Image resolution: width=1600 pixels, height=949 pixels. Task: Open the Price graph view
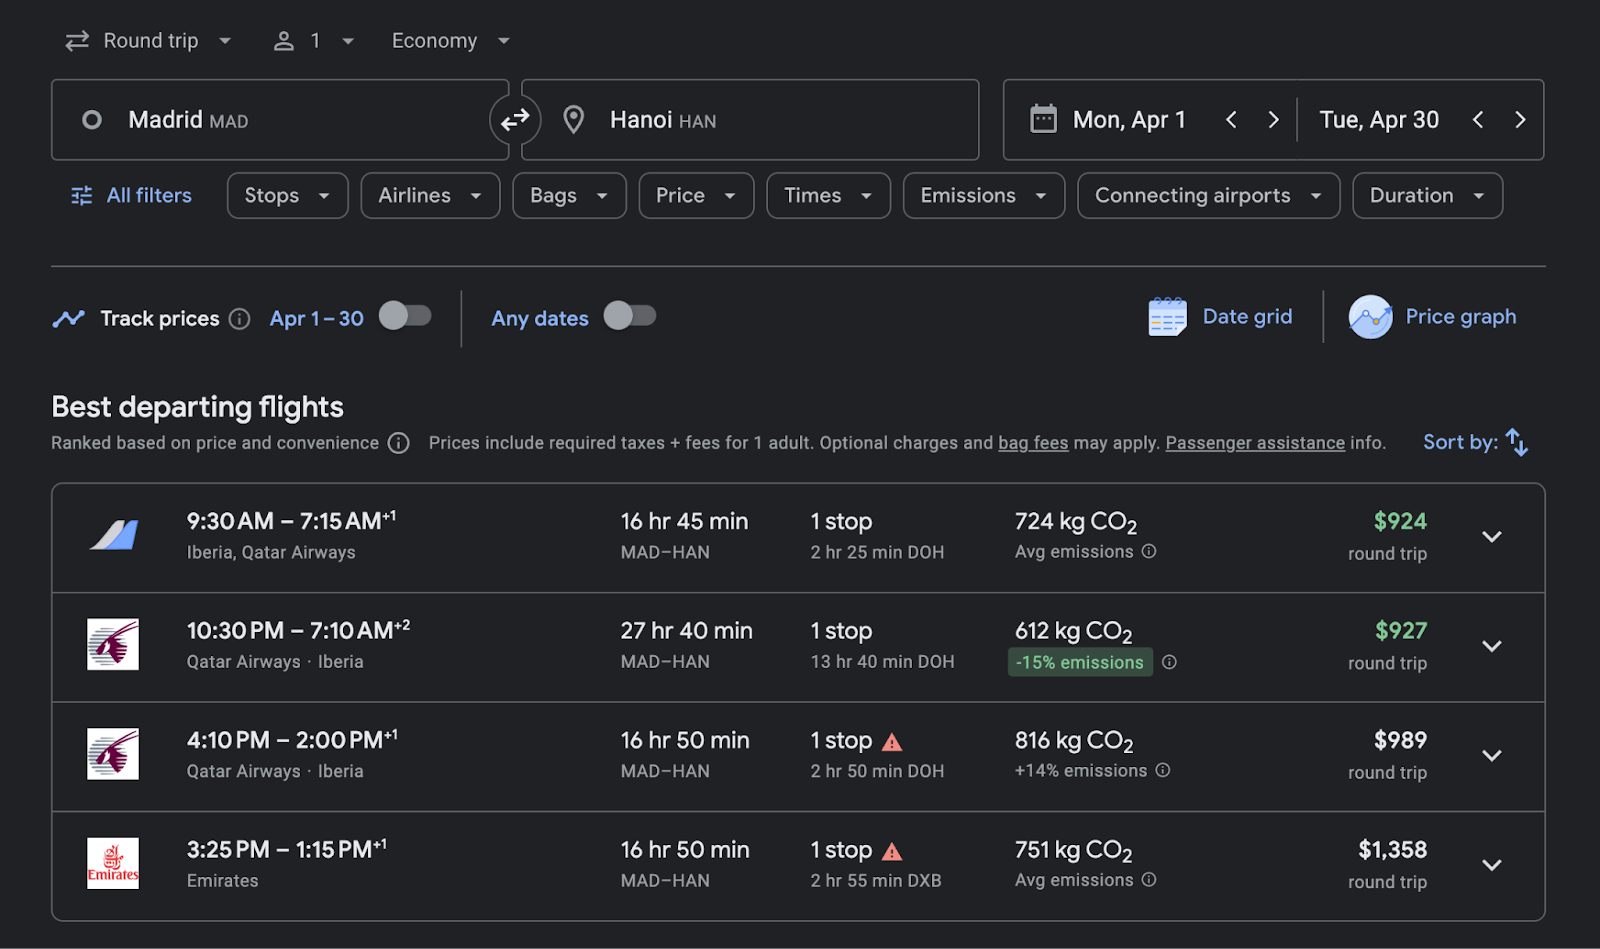1432,317
